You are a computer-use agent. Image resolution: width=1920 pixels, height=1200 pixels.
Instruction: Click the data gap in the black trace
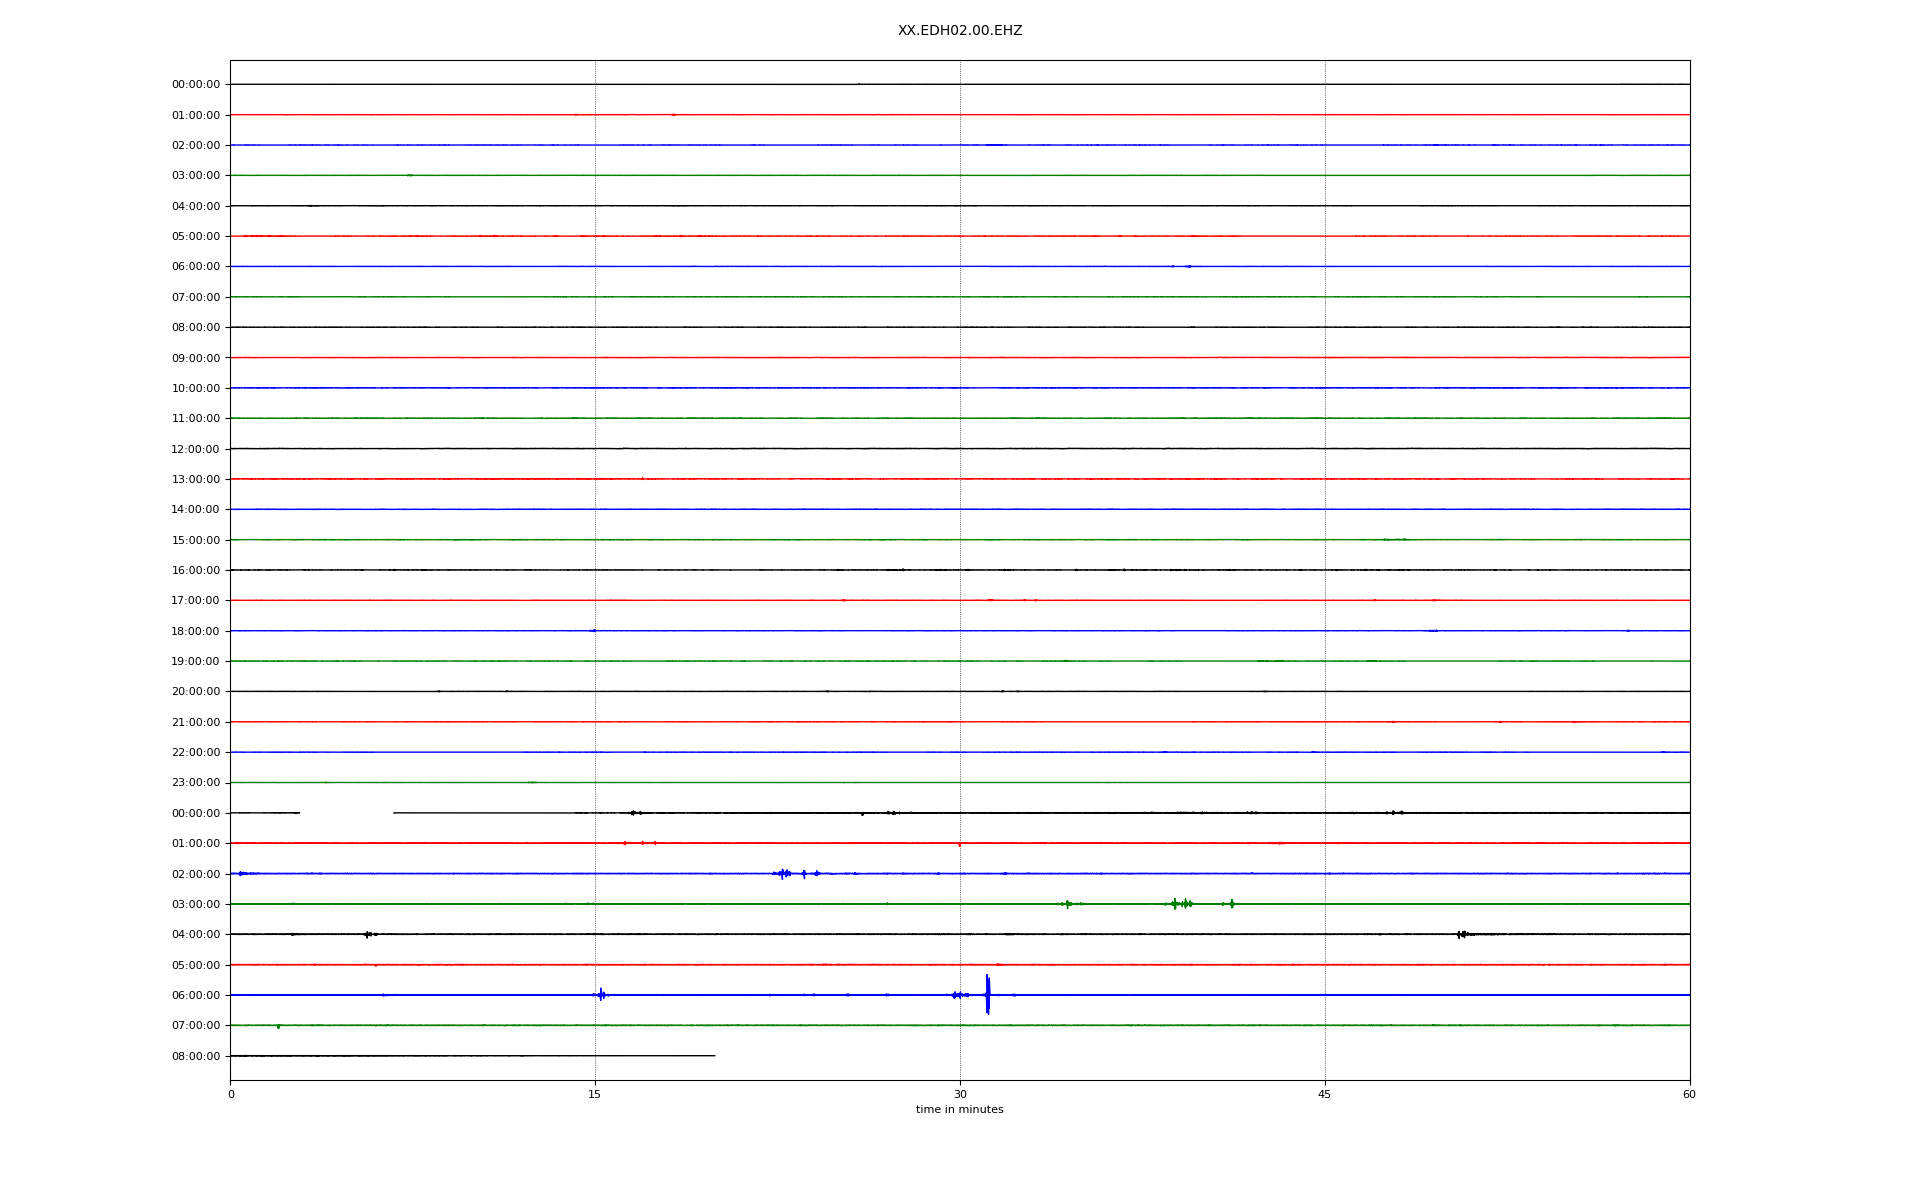coord(346,813)
